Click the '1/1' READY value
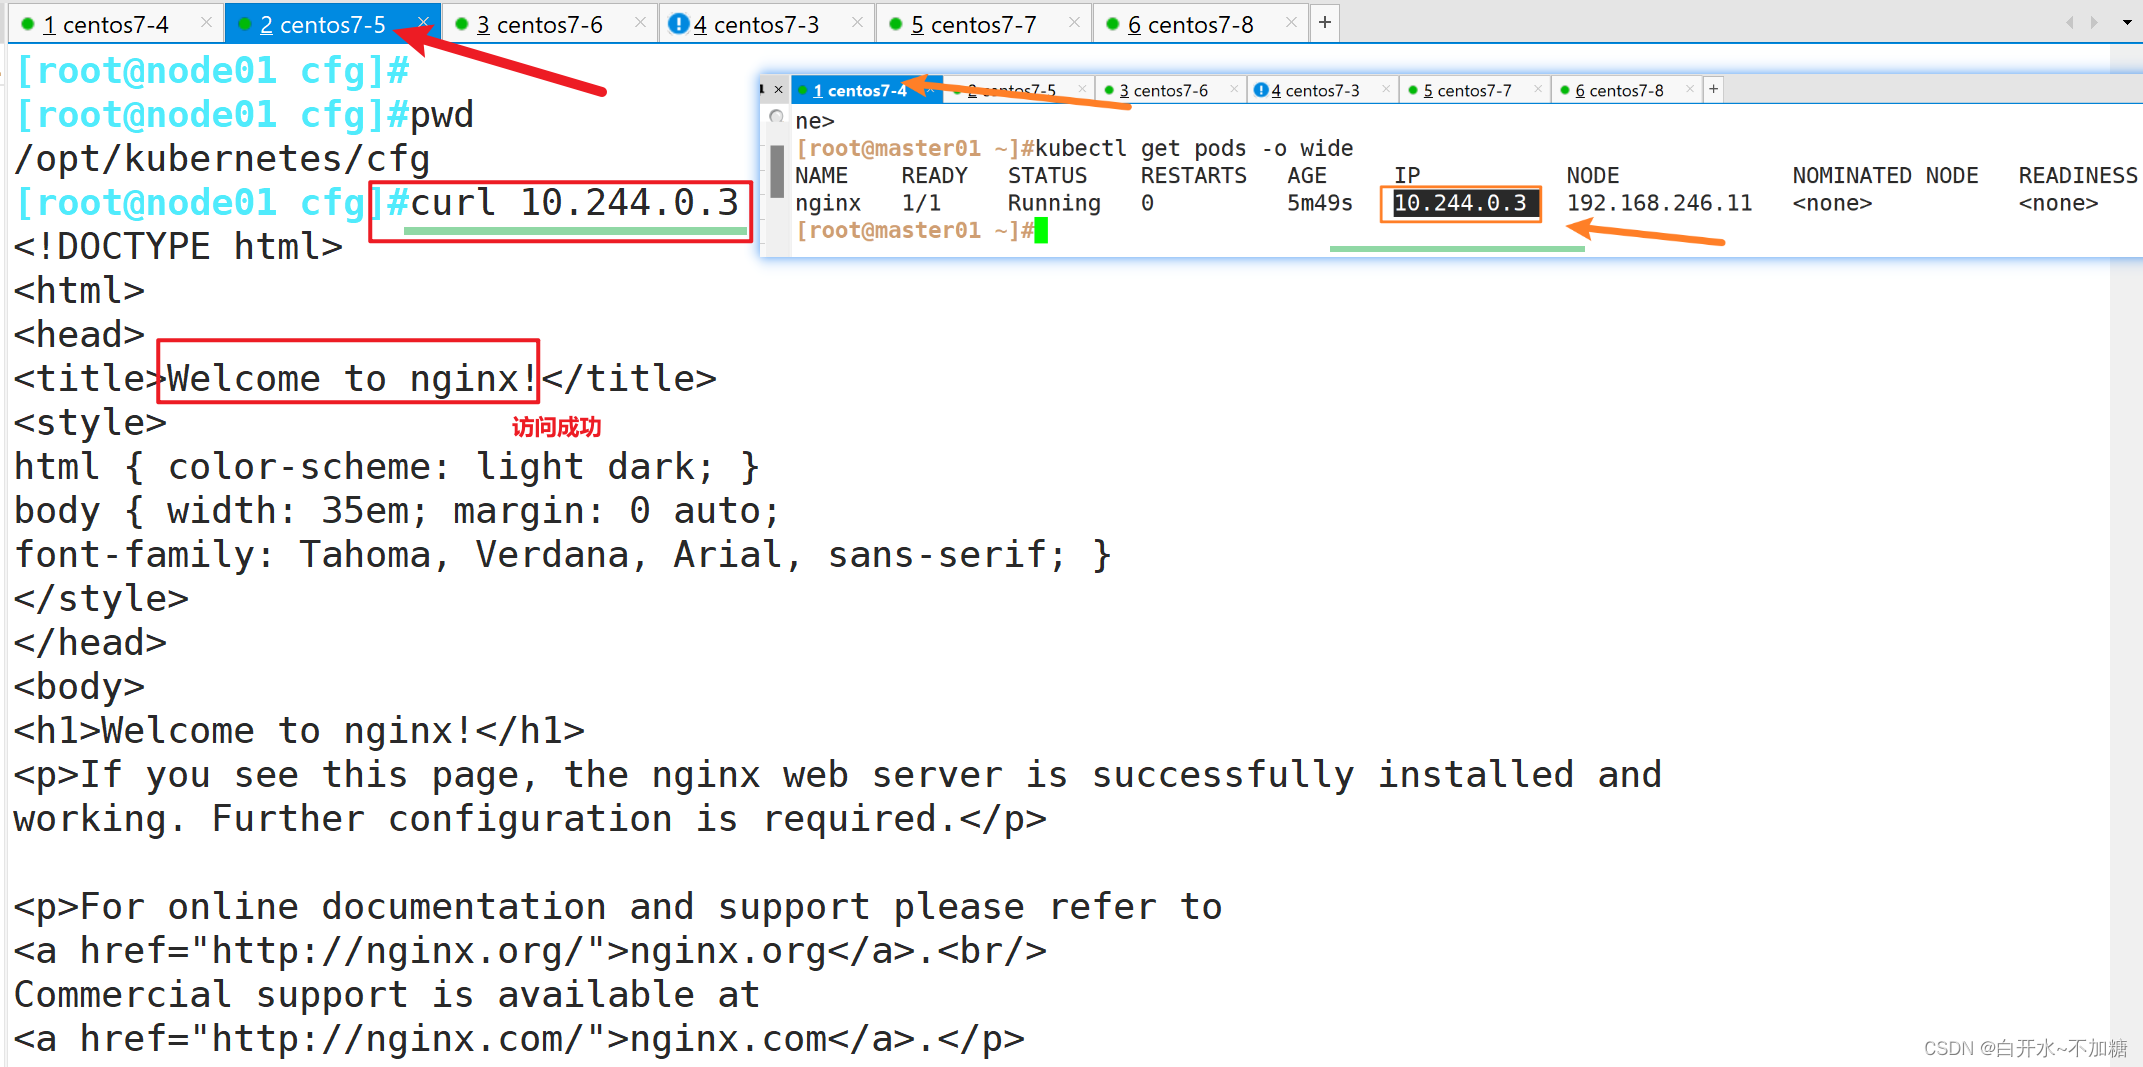The height and width of the screenshot is (1067, 2143). click(x=921, y=203)
